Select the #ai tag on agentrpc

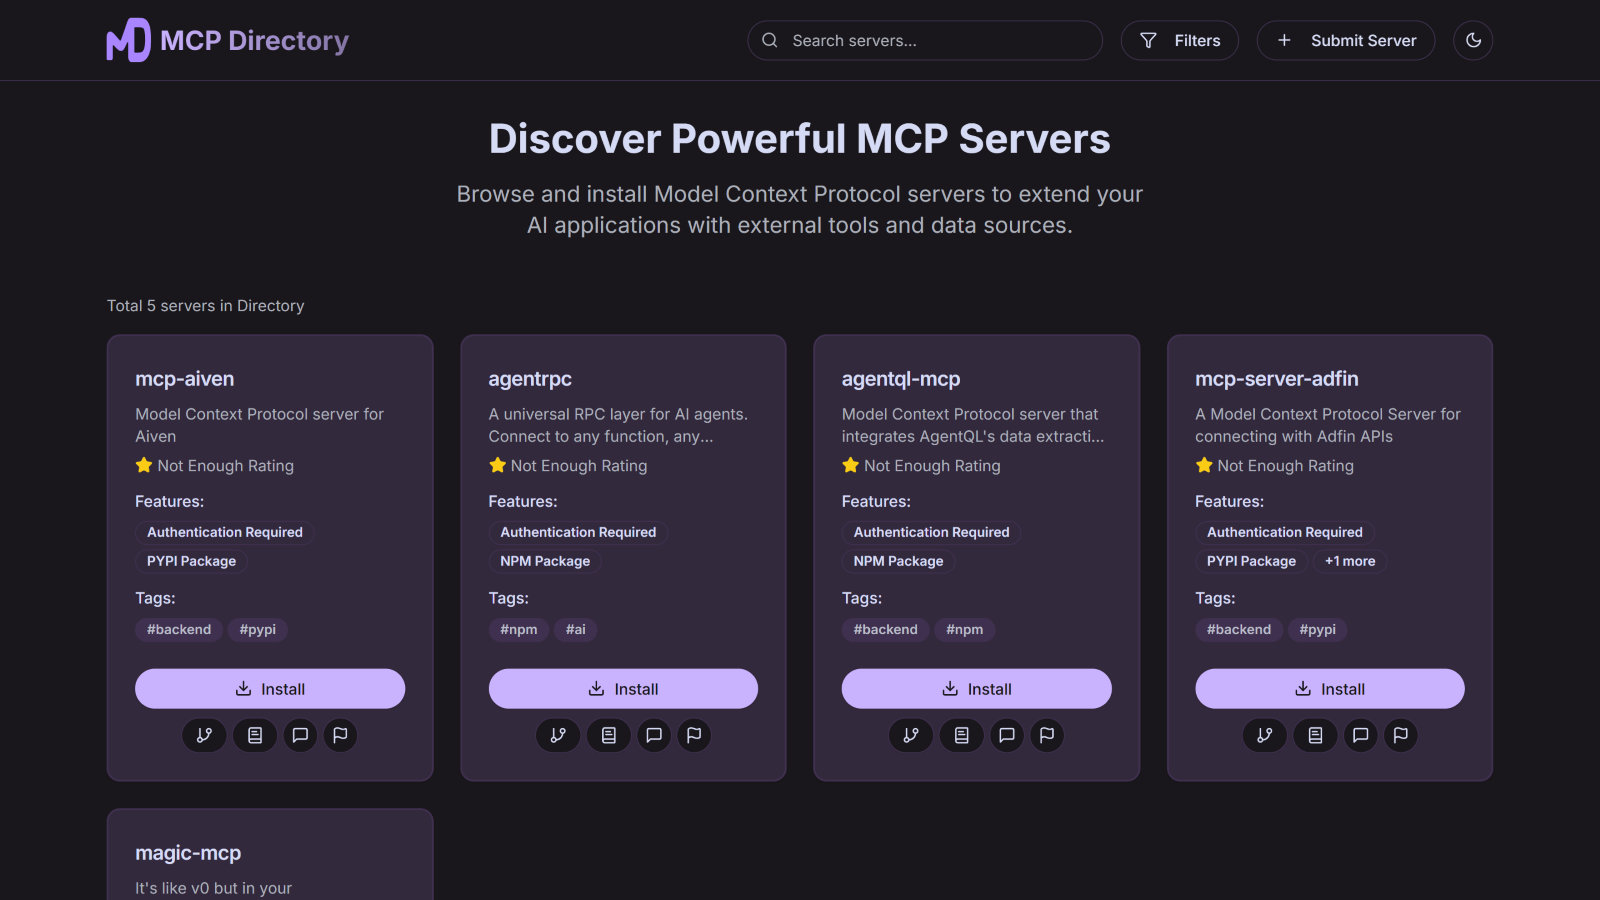tap(575, 629)
